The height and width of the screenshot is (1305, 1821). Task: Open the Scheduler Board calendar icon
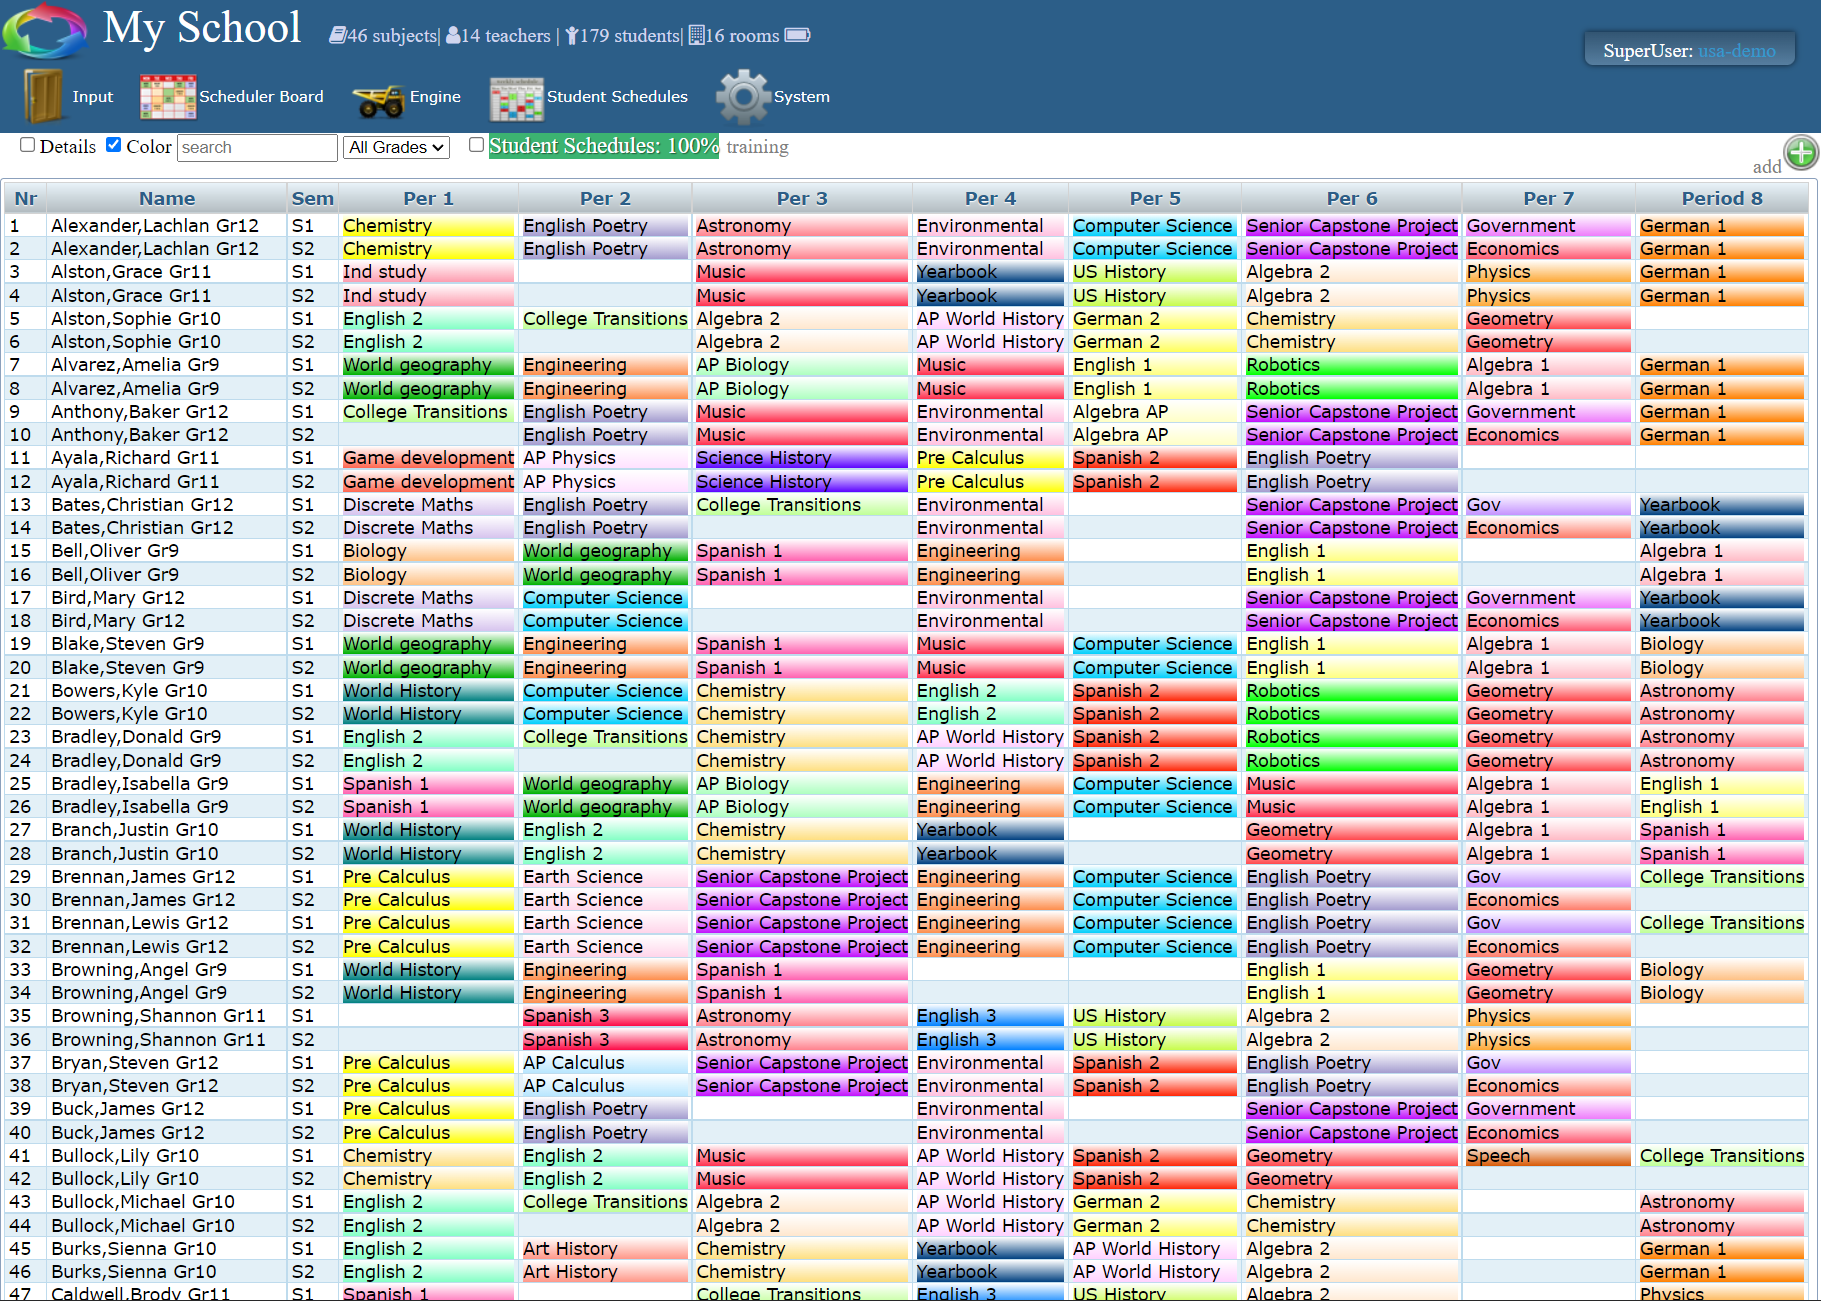click(x=167, y=97)
